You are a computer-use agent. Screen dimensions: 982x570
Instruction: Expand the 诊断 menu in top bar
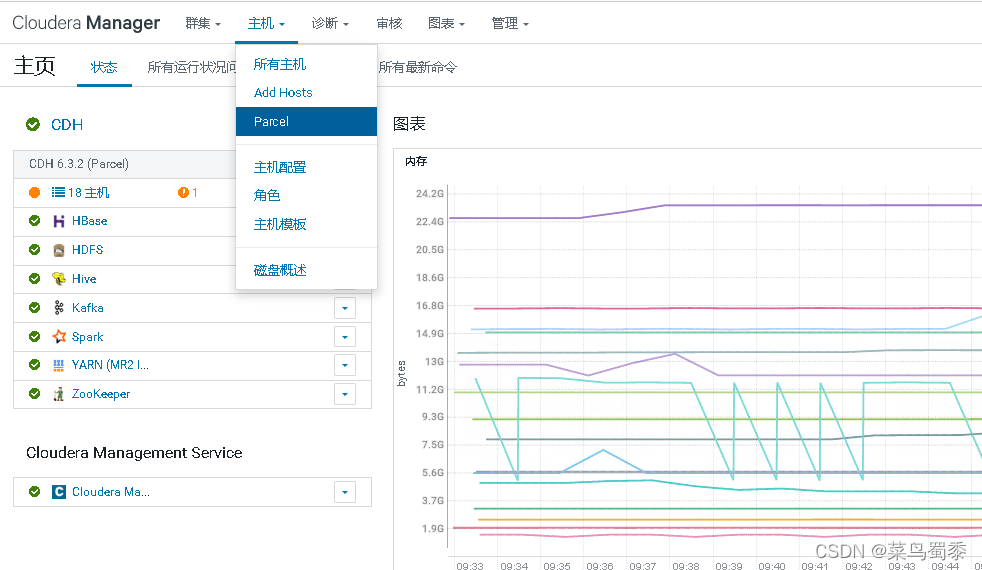point(330,23)
